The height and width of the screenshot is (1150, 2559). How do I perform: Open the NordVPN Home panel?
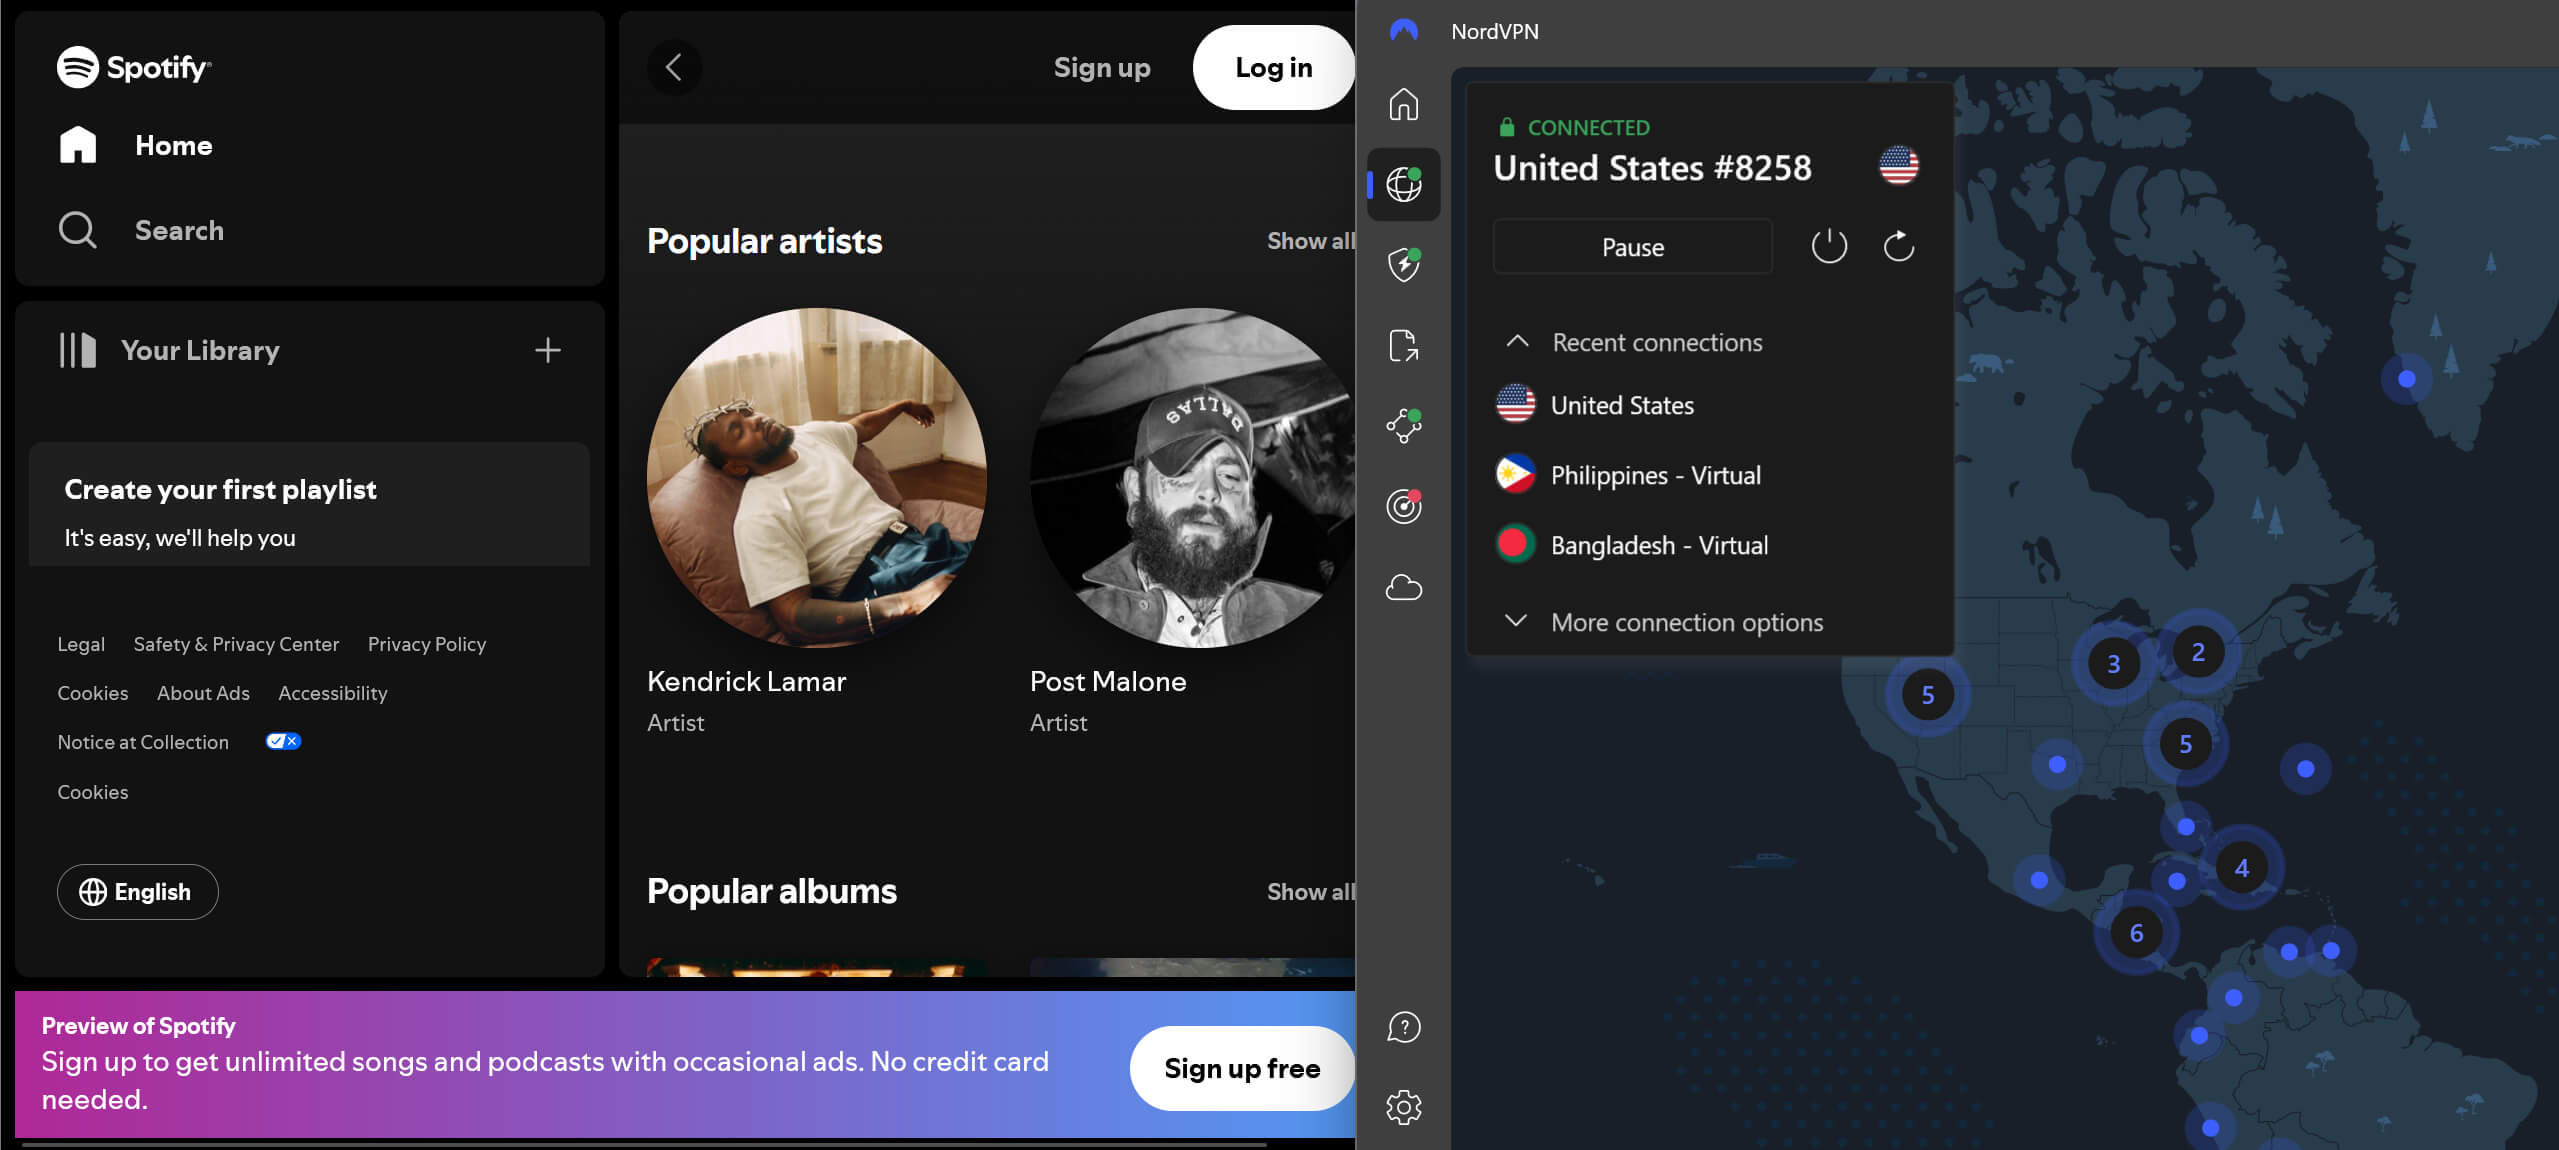tap(1404, 104)
